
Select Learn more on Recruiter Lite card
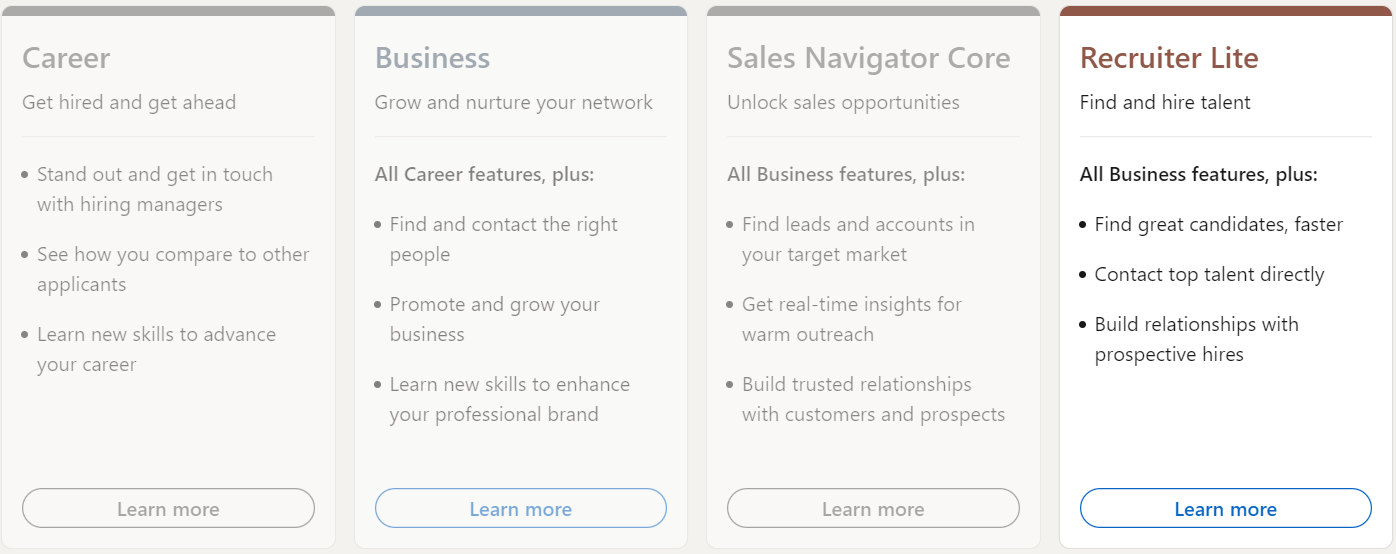[x=1225, y=508]
